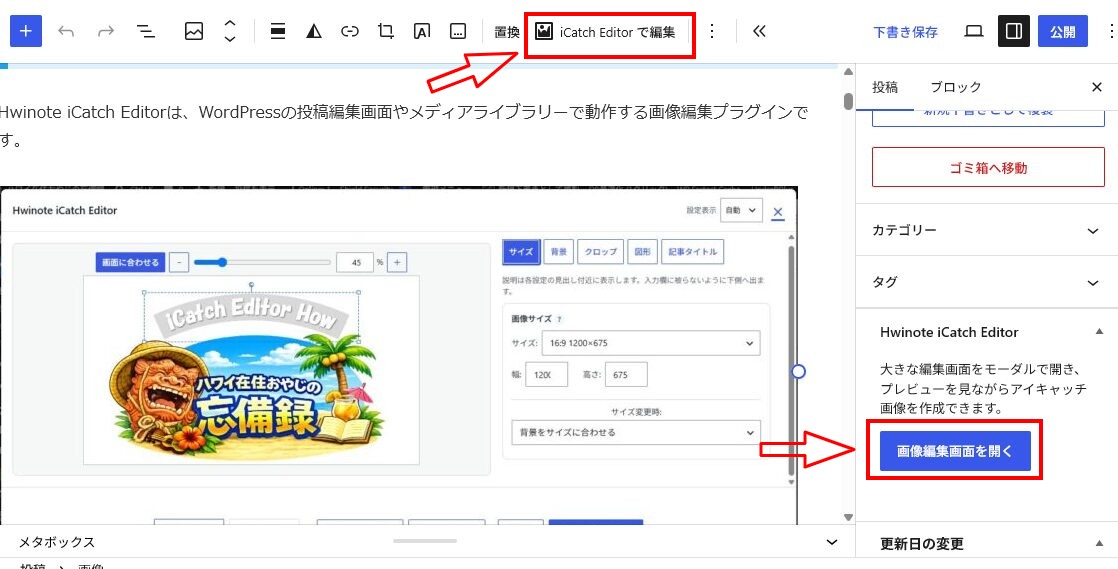
Task: Expand the タグ panel
Action: (987, 282)
